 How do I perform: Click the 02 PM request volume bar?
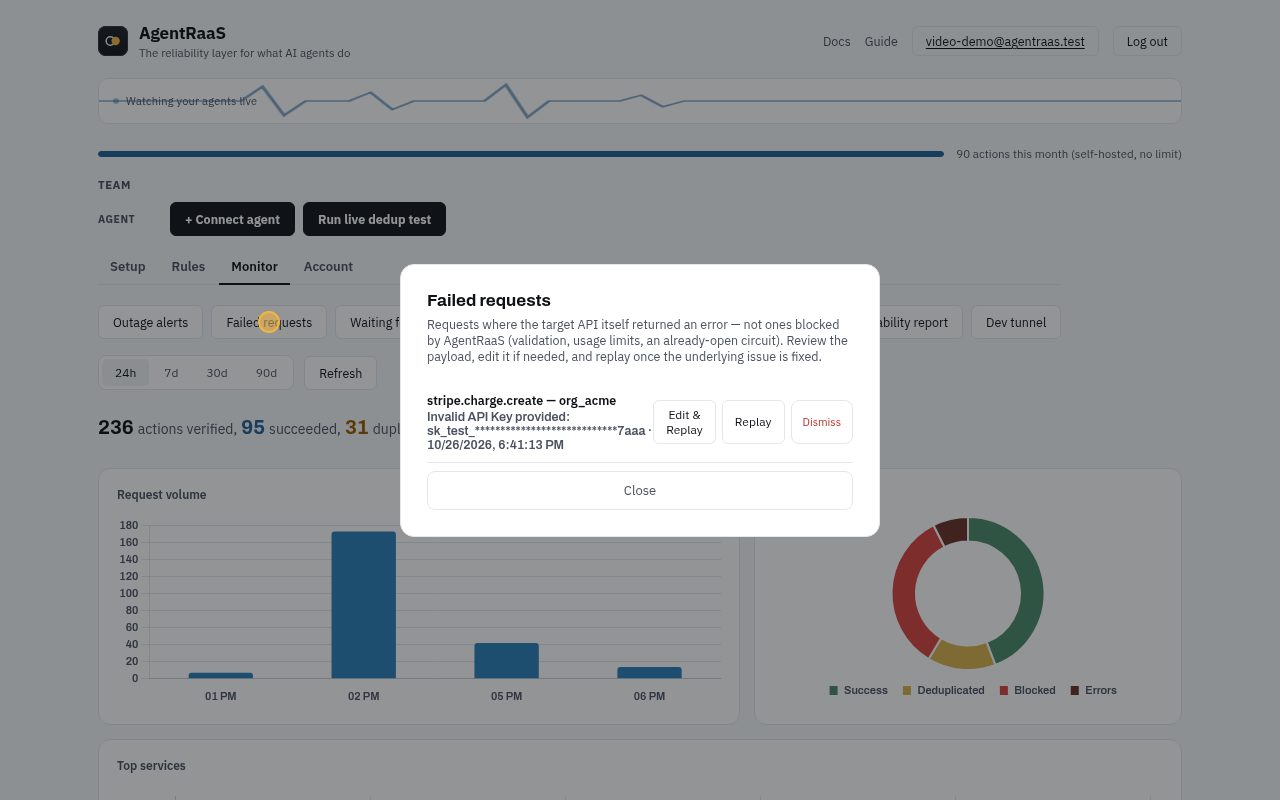pos(364,605)
